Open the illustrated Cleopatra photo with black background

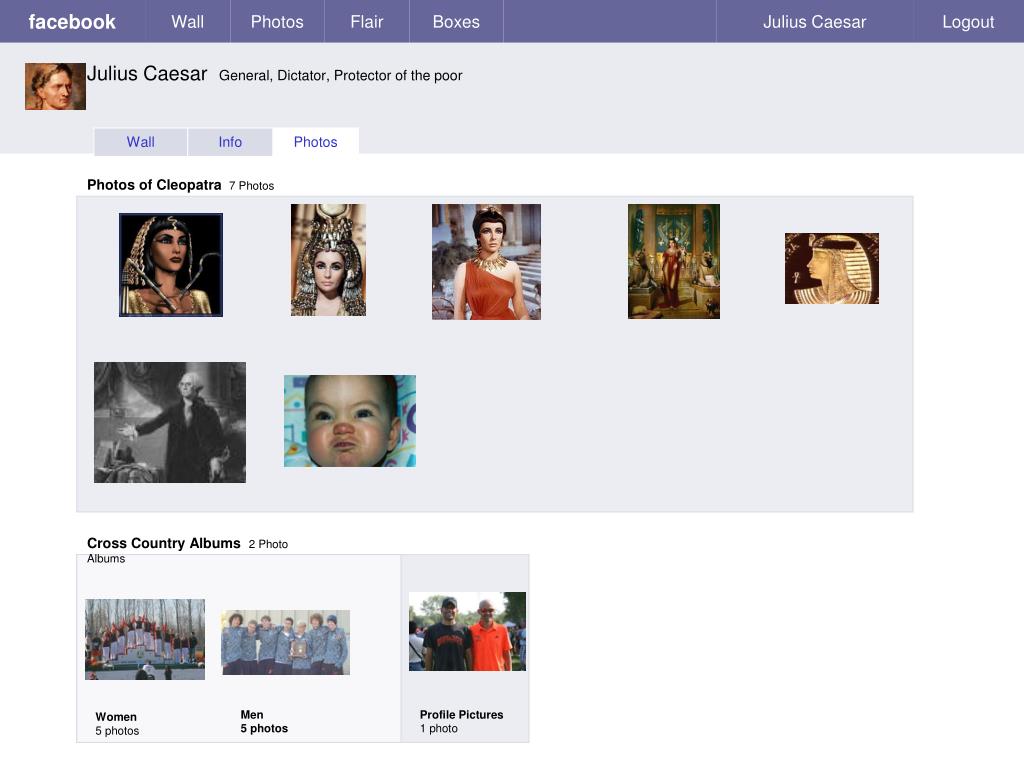pos(170,264)
